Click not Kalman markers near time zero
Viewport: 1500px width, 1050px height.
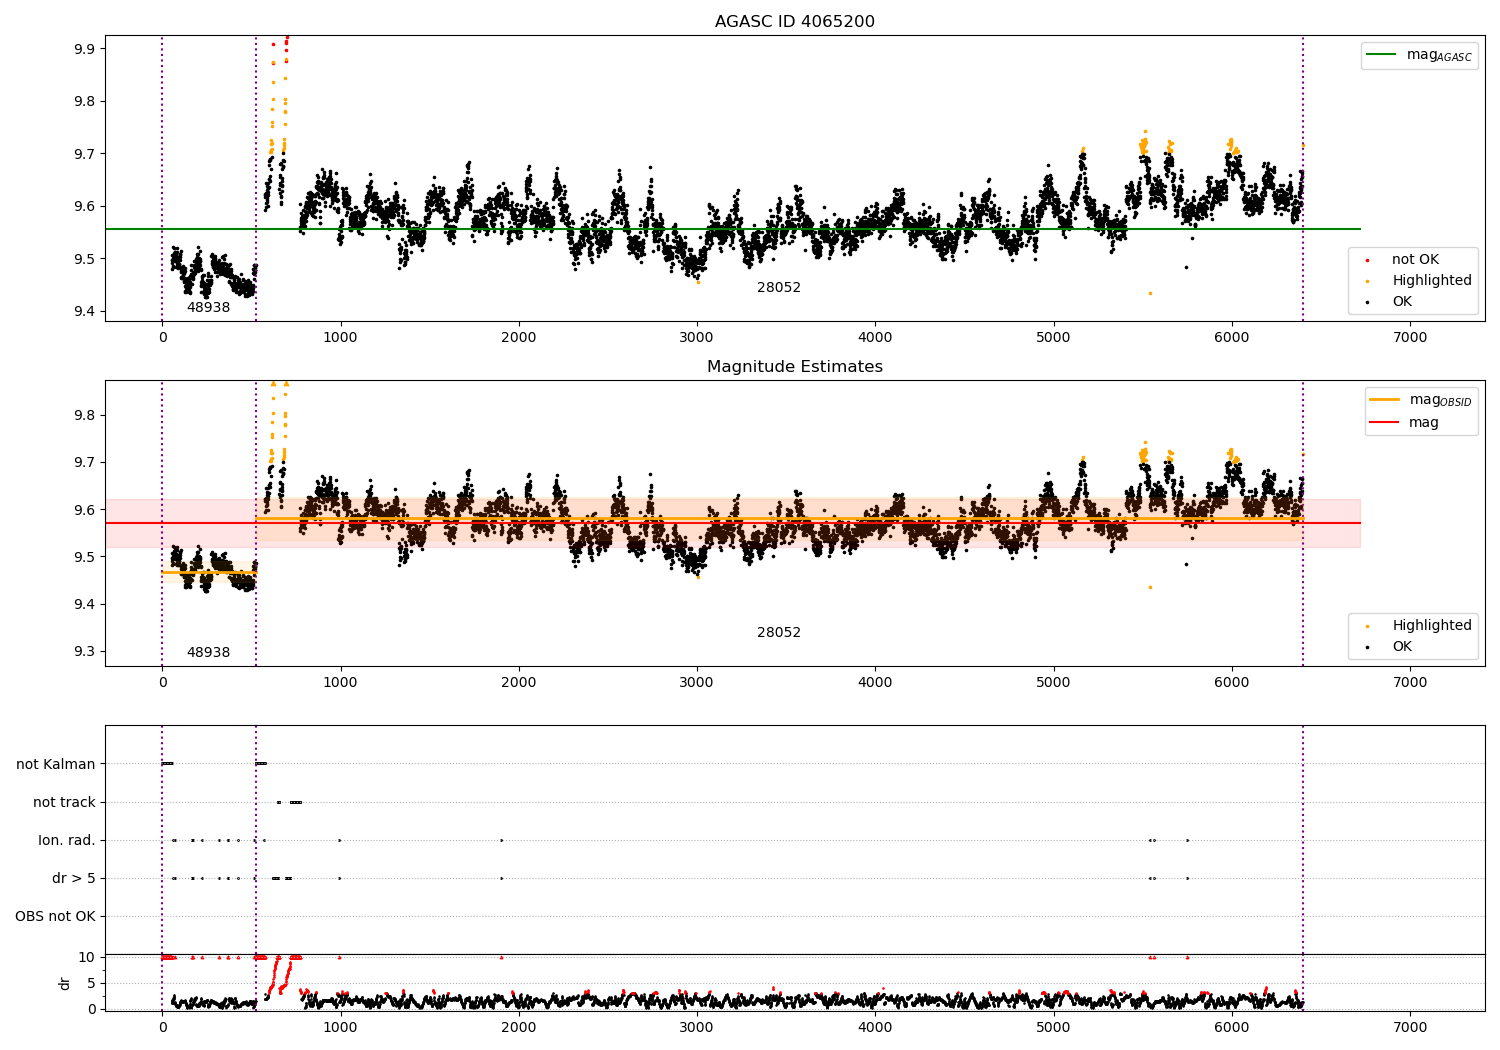167,764
